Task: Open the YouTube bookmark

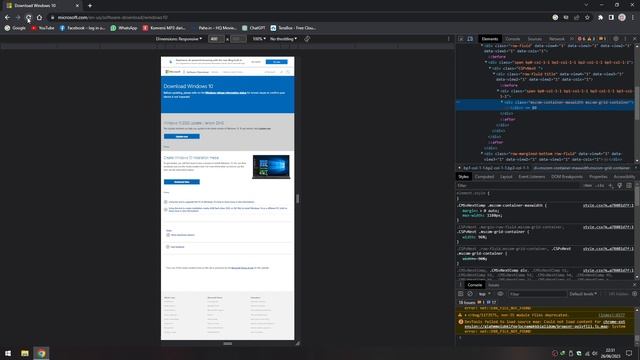Action: 42,28
